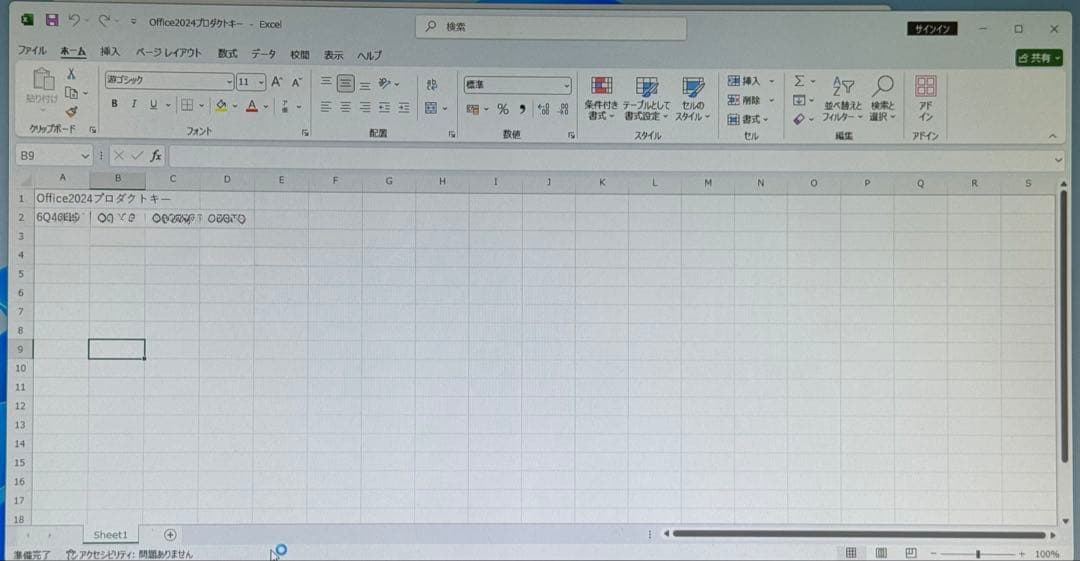The image size is (1080, 561).
Task: Click the Accounting currency format icon
Action: pos(472,109)
